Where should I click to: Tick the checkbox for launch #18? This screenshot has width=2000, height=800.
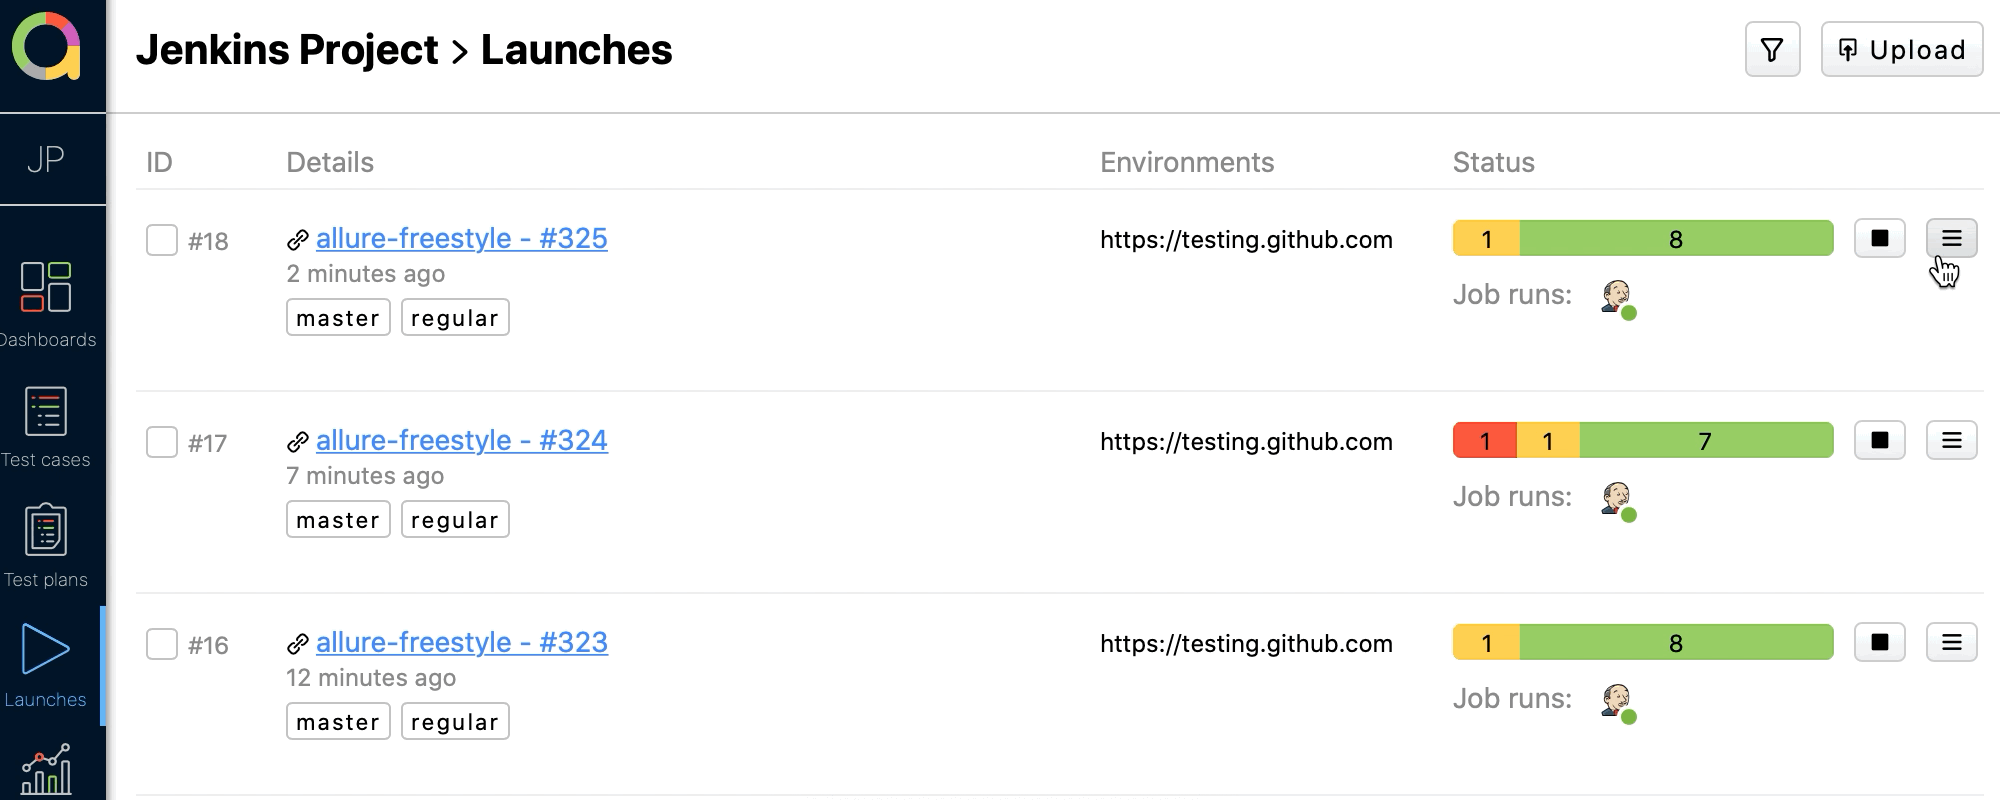tap(162, 240)
